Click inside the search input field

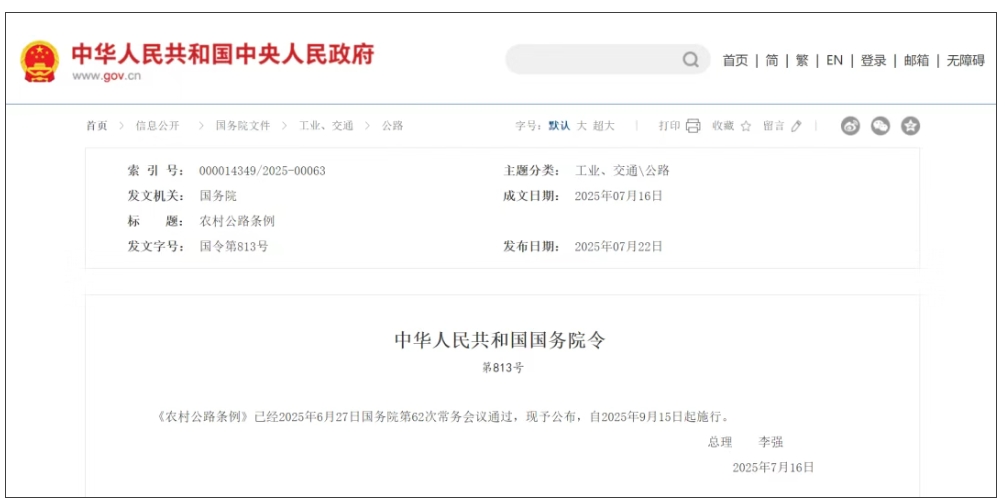click(x=590, y=60)
